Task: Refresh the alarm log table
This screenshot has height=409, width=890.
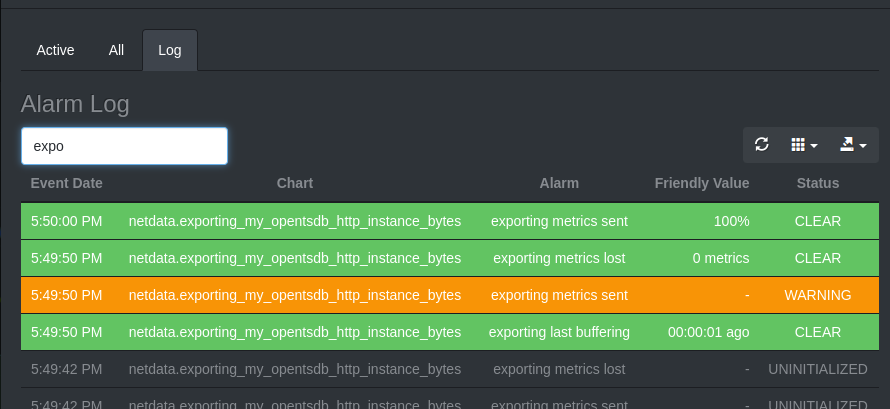Action: coord(762,145)
